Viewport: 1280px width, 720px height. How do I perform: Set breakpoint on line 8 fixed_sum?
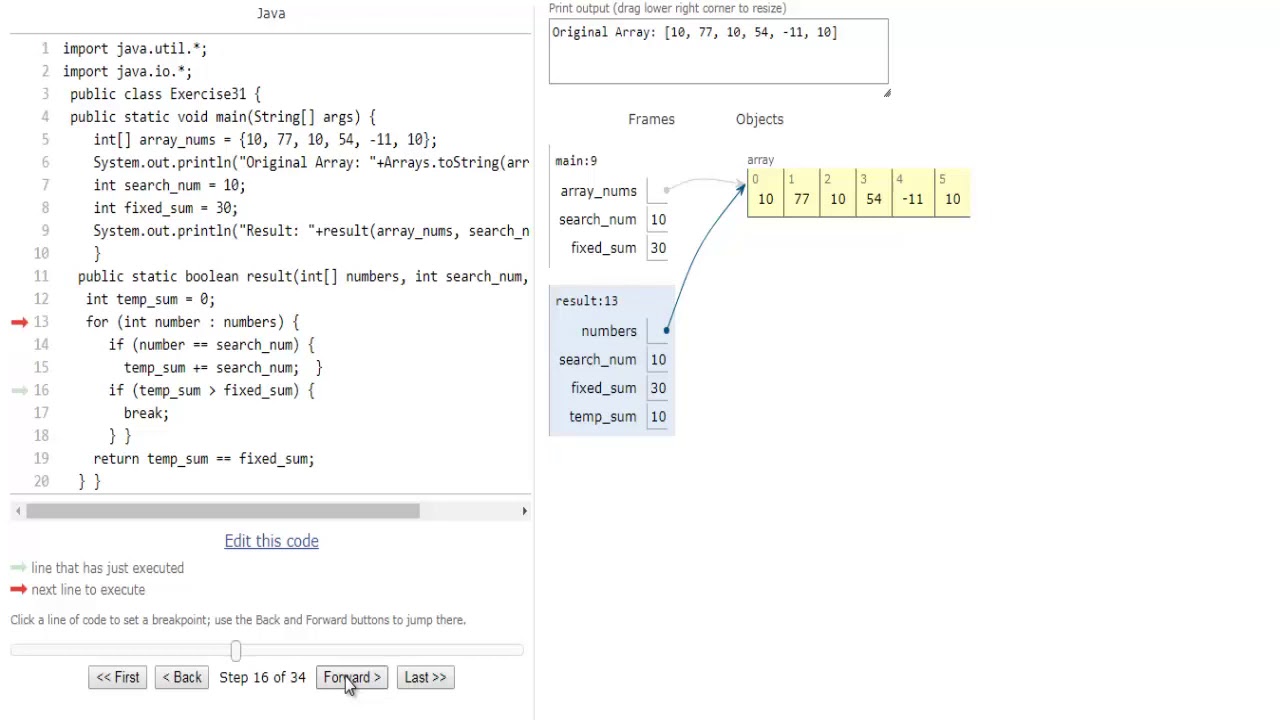(165, 208)
